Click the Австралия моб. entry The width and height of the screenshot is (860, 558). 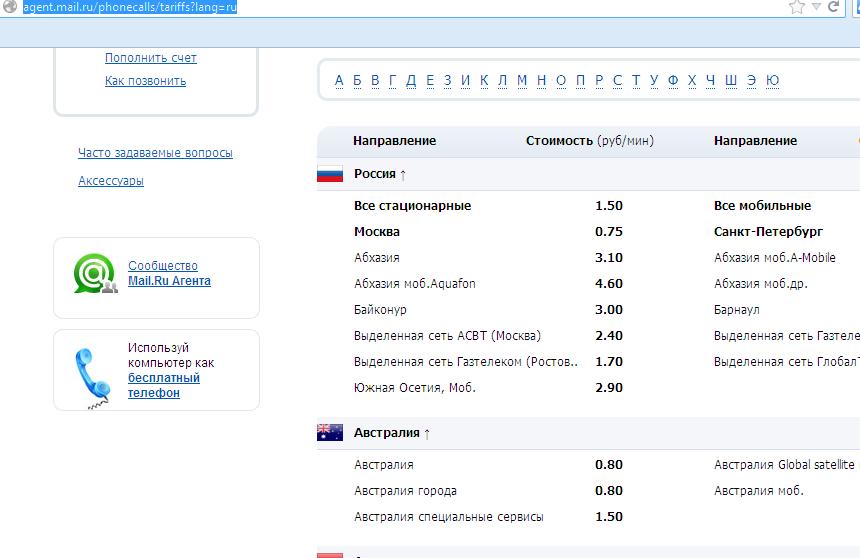(x=759, y=491)
